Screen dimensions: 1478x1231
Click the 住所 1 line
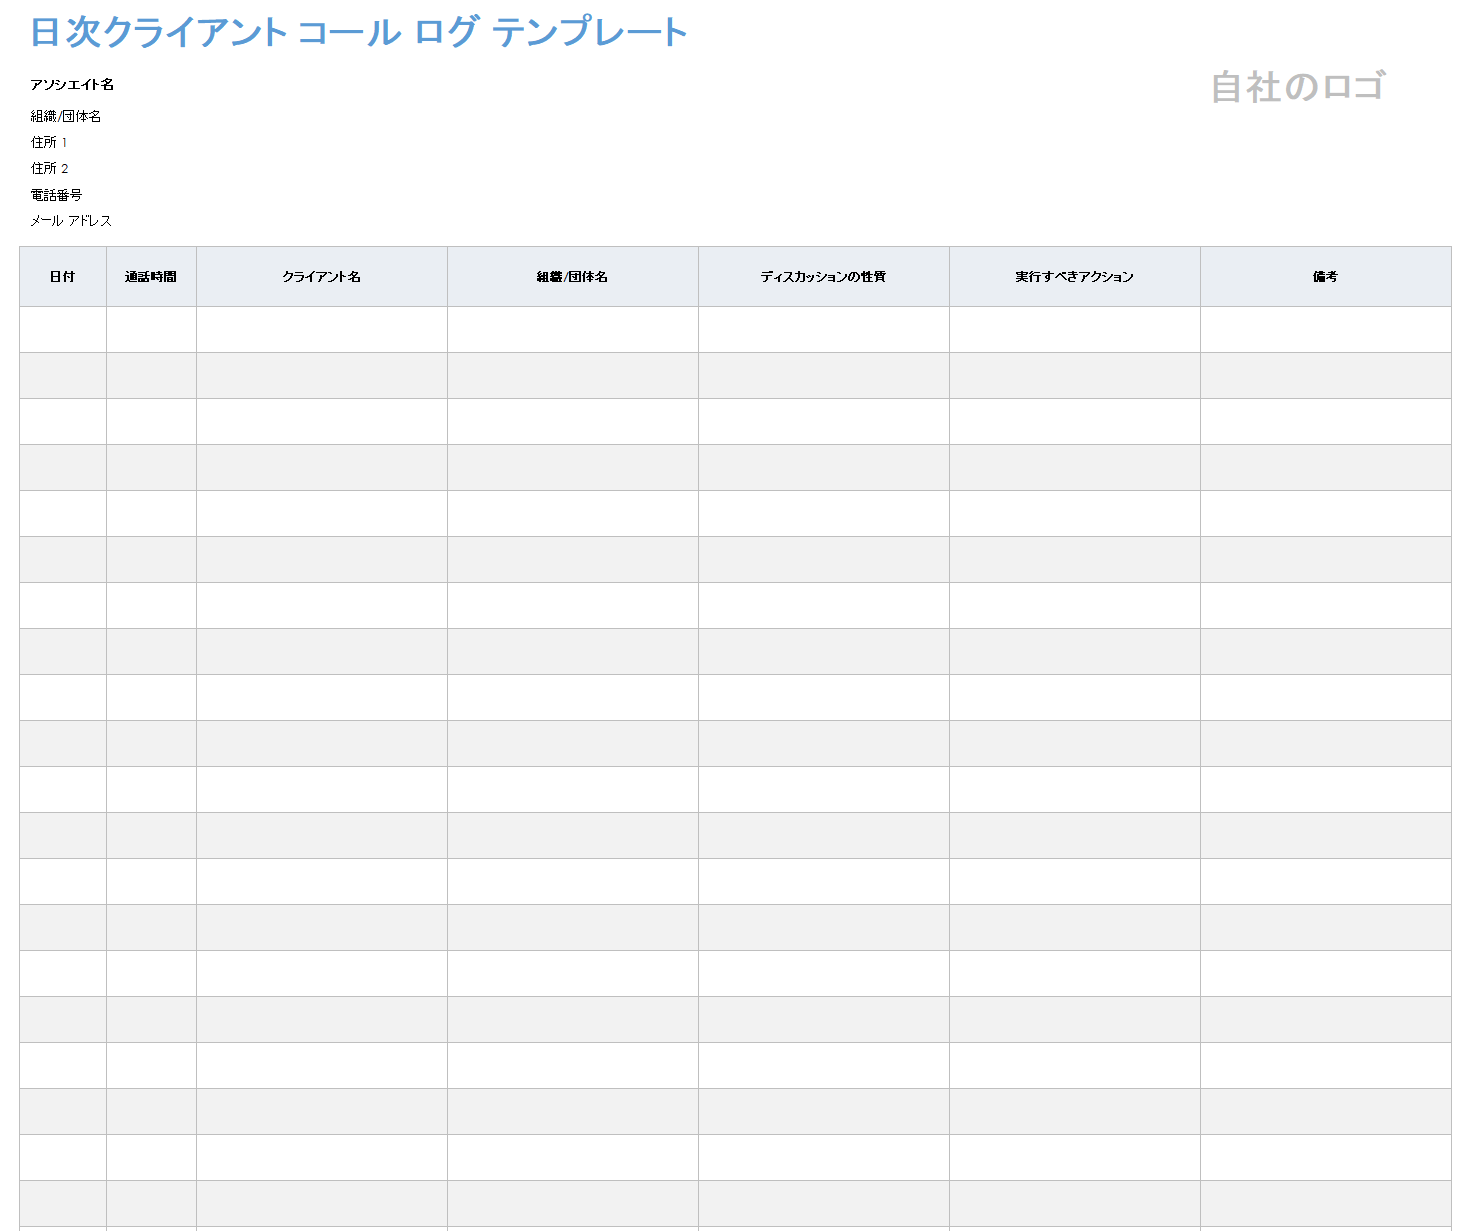pos(49,143)
